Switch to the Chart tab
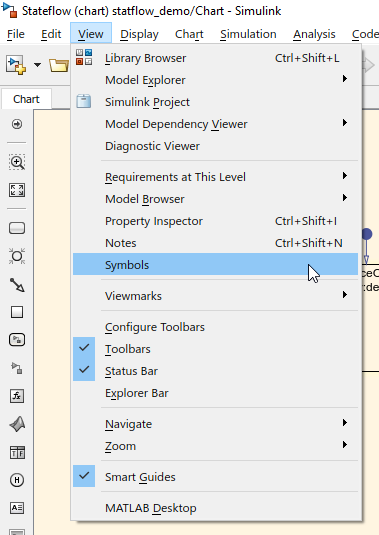 pos(26,99)
